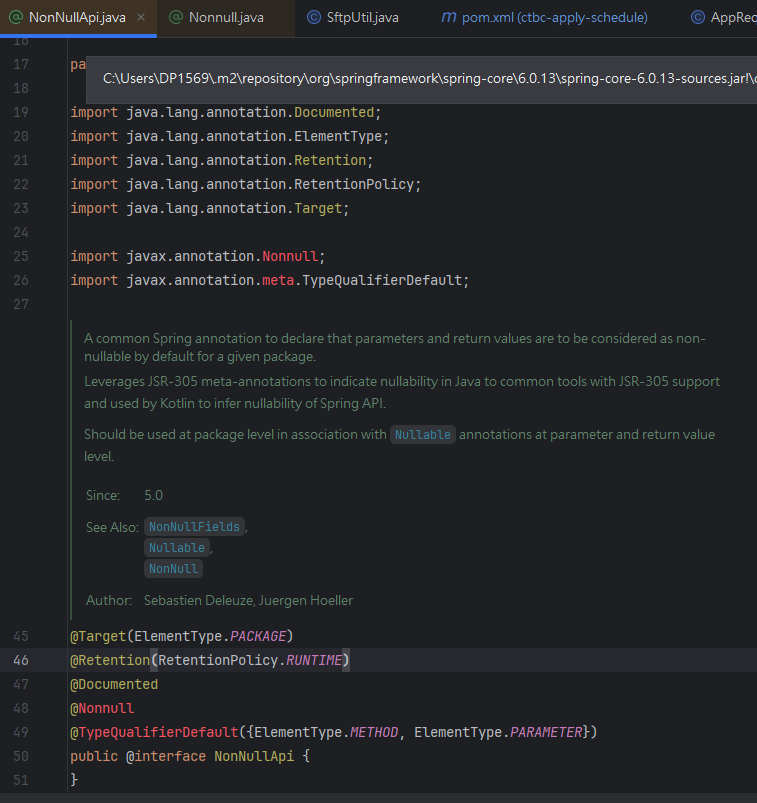Click the meta package in line 26 import
The image size is (757, 803).
click(278, 280)
